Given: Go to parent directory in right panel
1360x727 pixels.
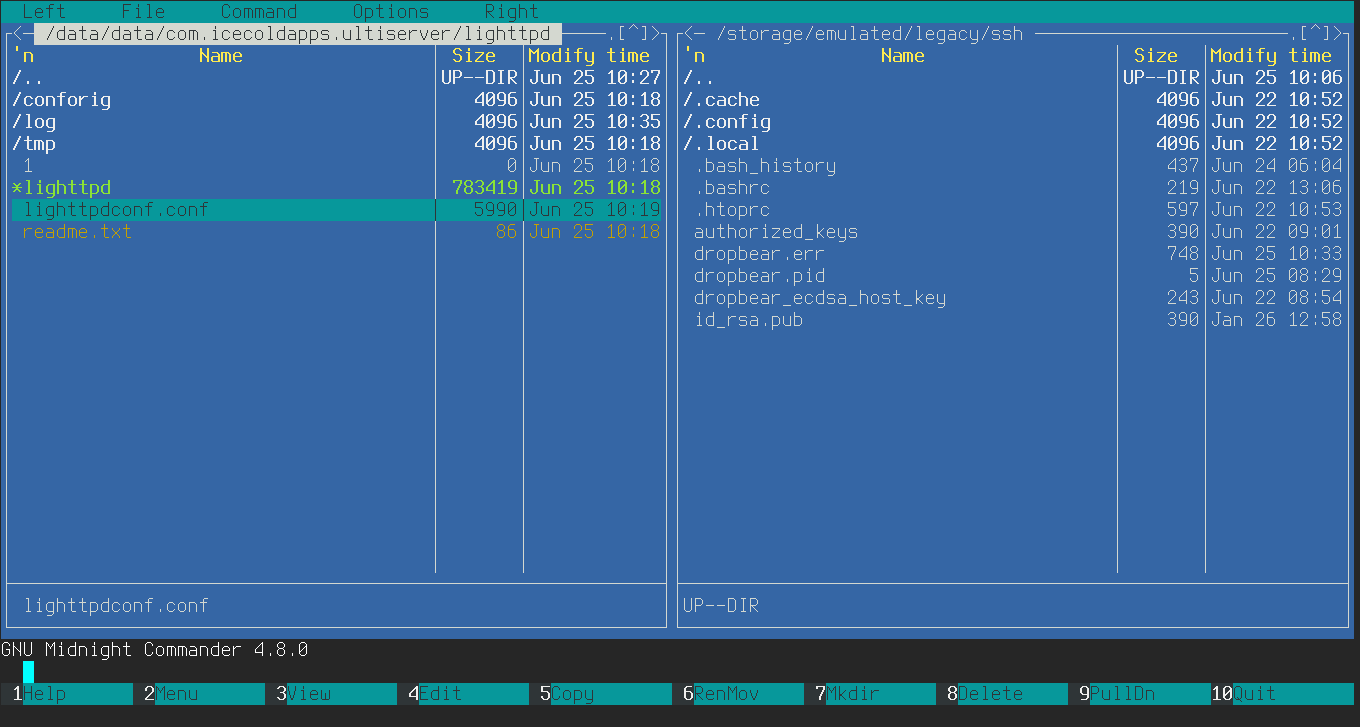Looking at the screenshot, I should [x=698, y=78].
